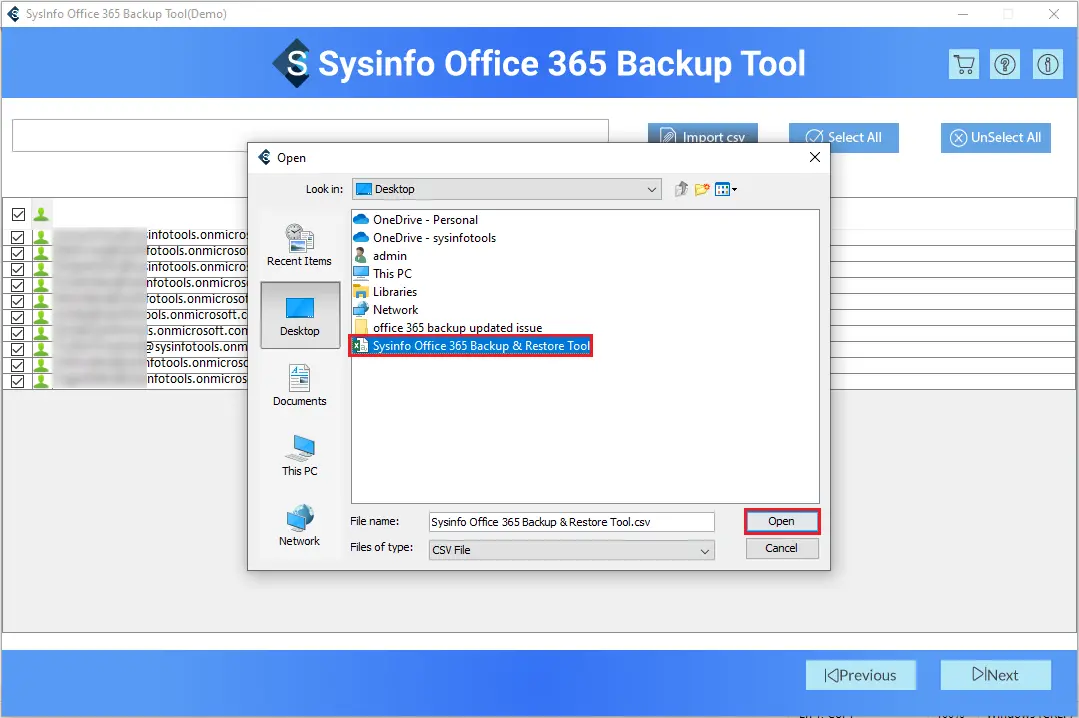Click the Previous button

click(x=861, y=675)
